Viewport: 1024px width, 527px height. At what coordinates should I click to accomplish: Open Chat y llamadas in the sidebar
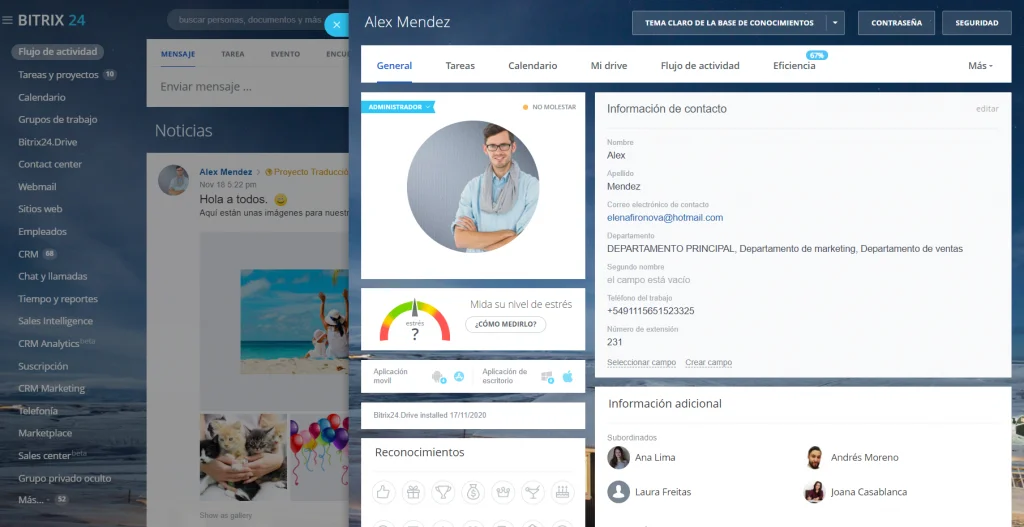[52, 276]
